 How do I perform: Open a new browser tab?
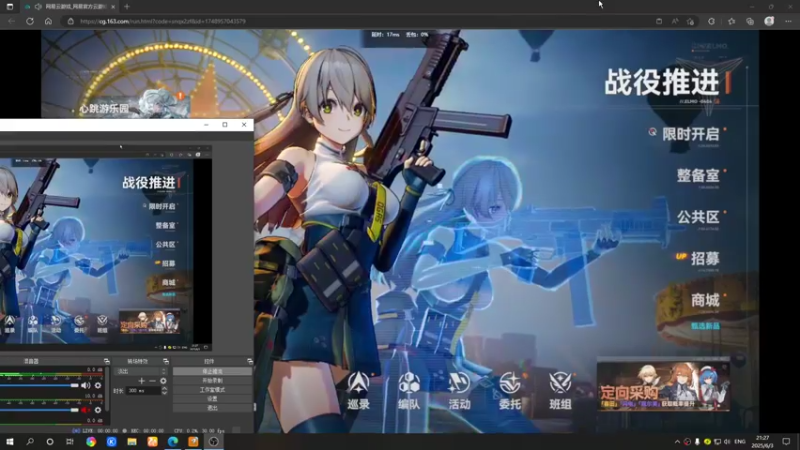pyautogui.click(x=127, y=7)
